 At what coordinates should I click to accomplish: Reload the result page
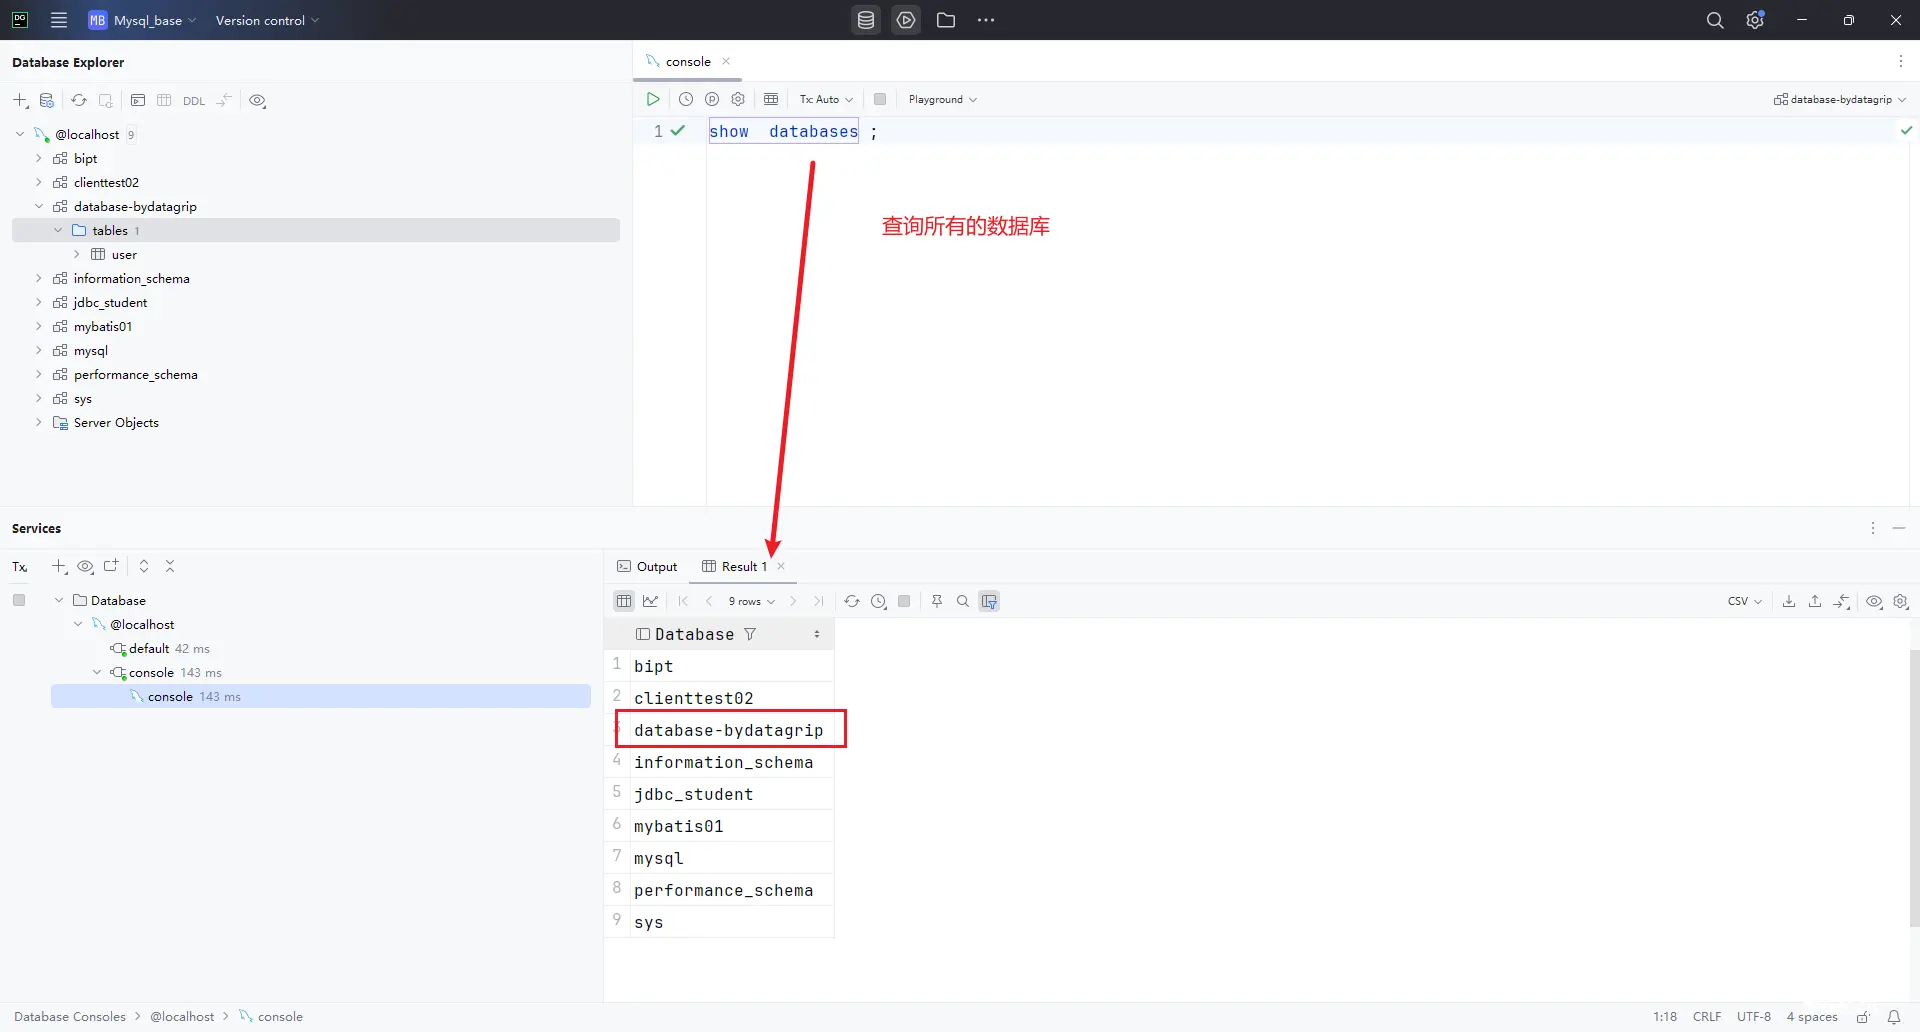click(852, 601)
